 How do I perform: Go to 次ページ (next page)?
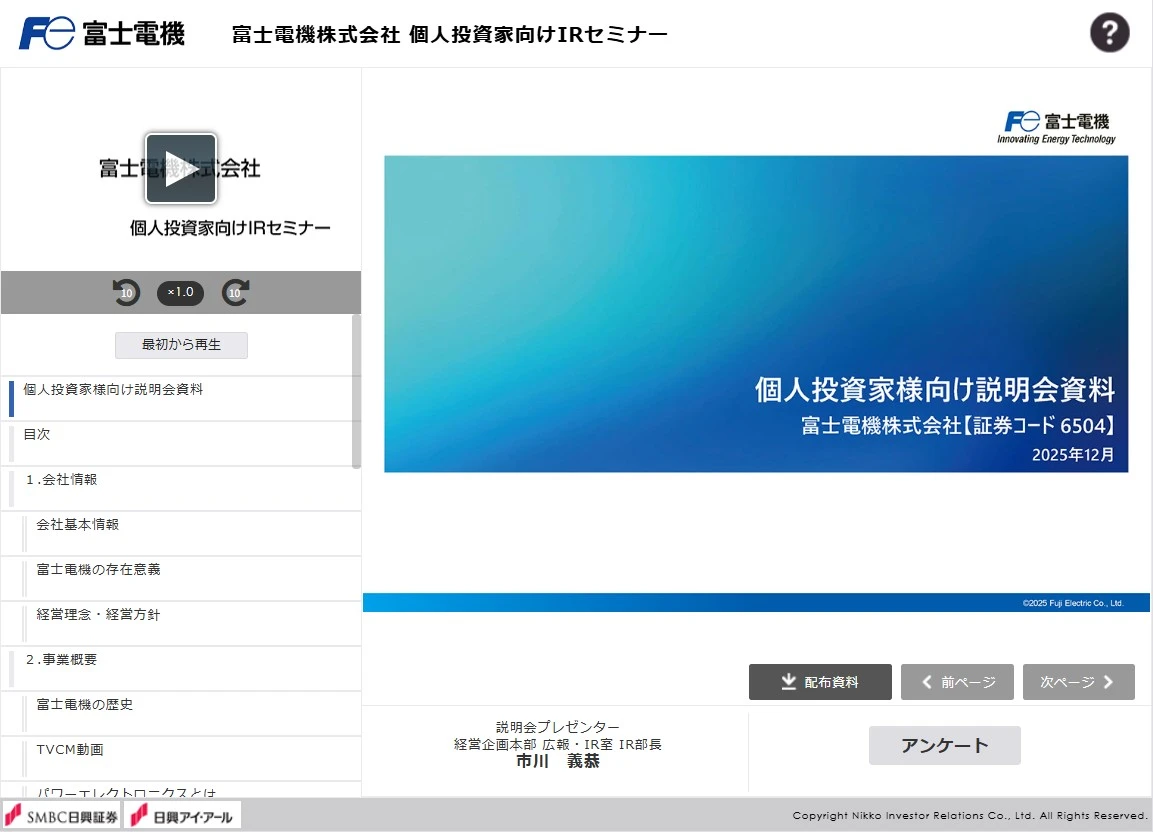(x=1078, y=681)
